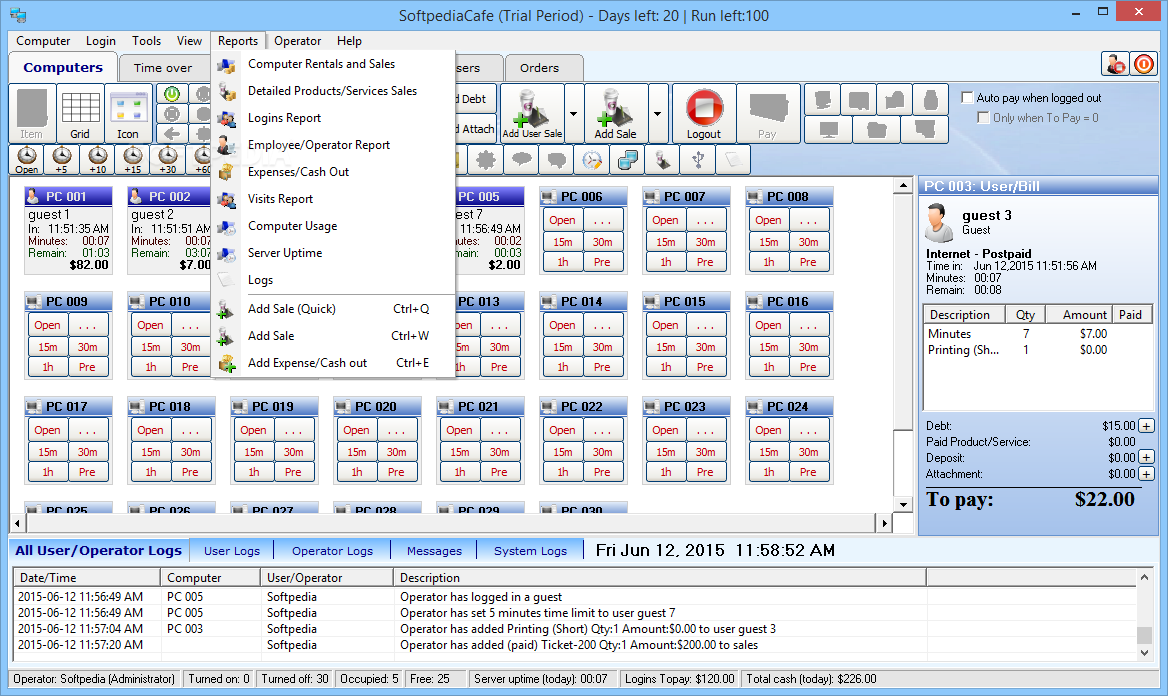
Task: Expand Attachment with its plus button
Action: click(x=1146, y=474)
